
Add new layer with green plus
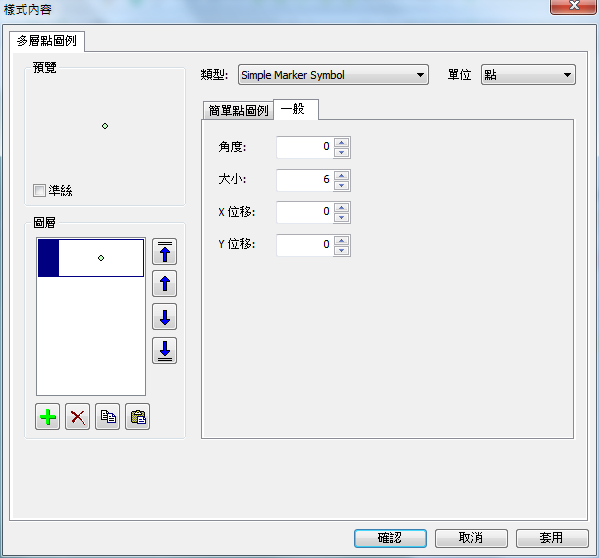(47, 417)
